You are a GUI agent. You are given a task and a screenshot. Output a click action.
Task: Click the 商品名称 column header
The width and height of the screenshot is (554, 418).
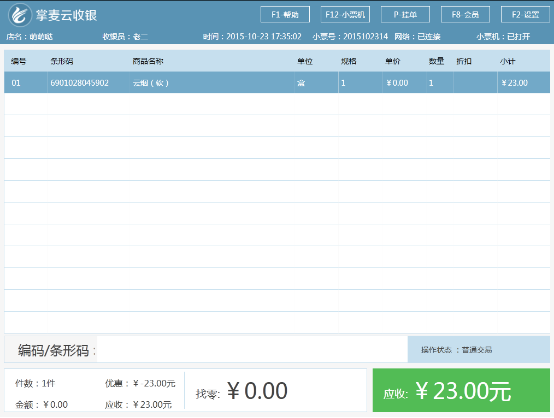coord(148,61)
